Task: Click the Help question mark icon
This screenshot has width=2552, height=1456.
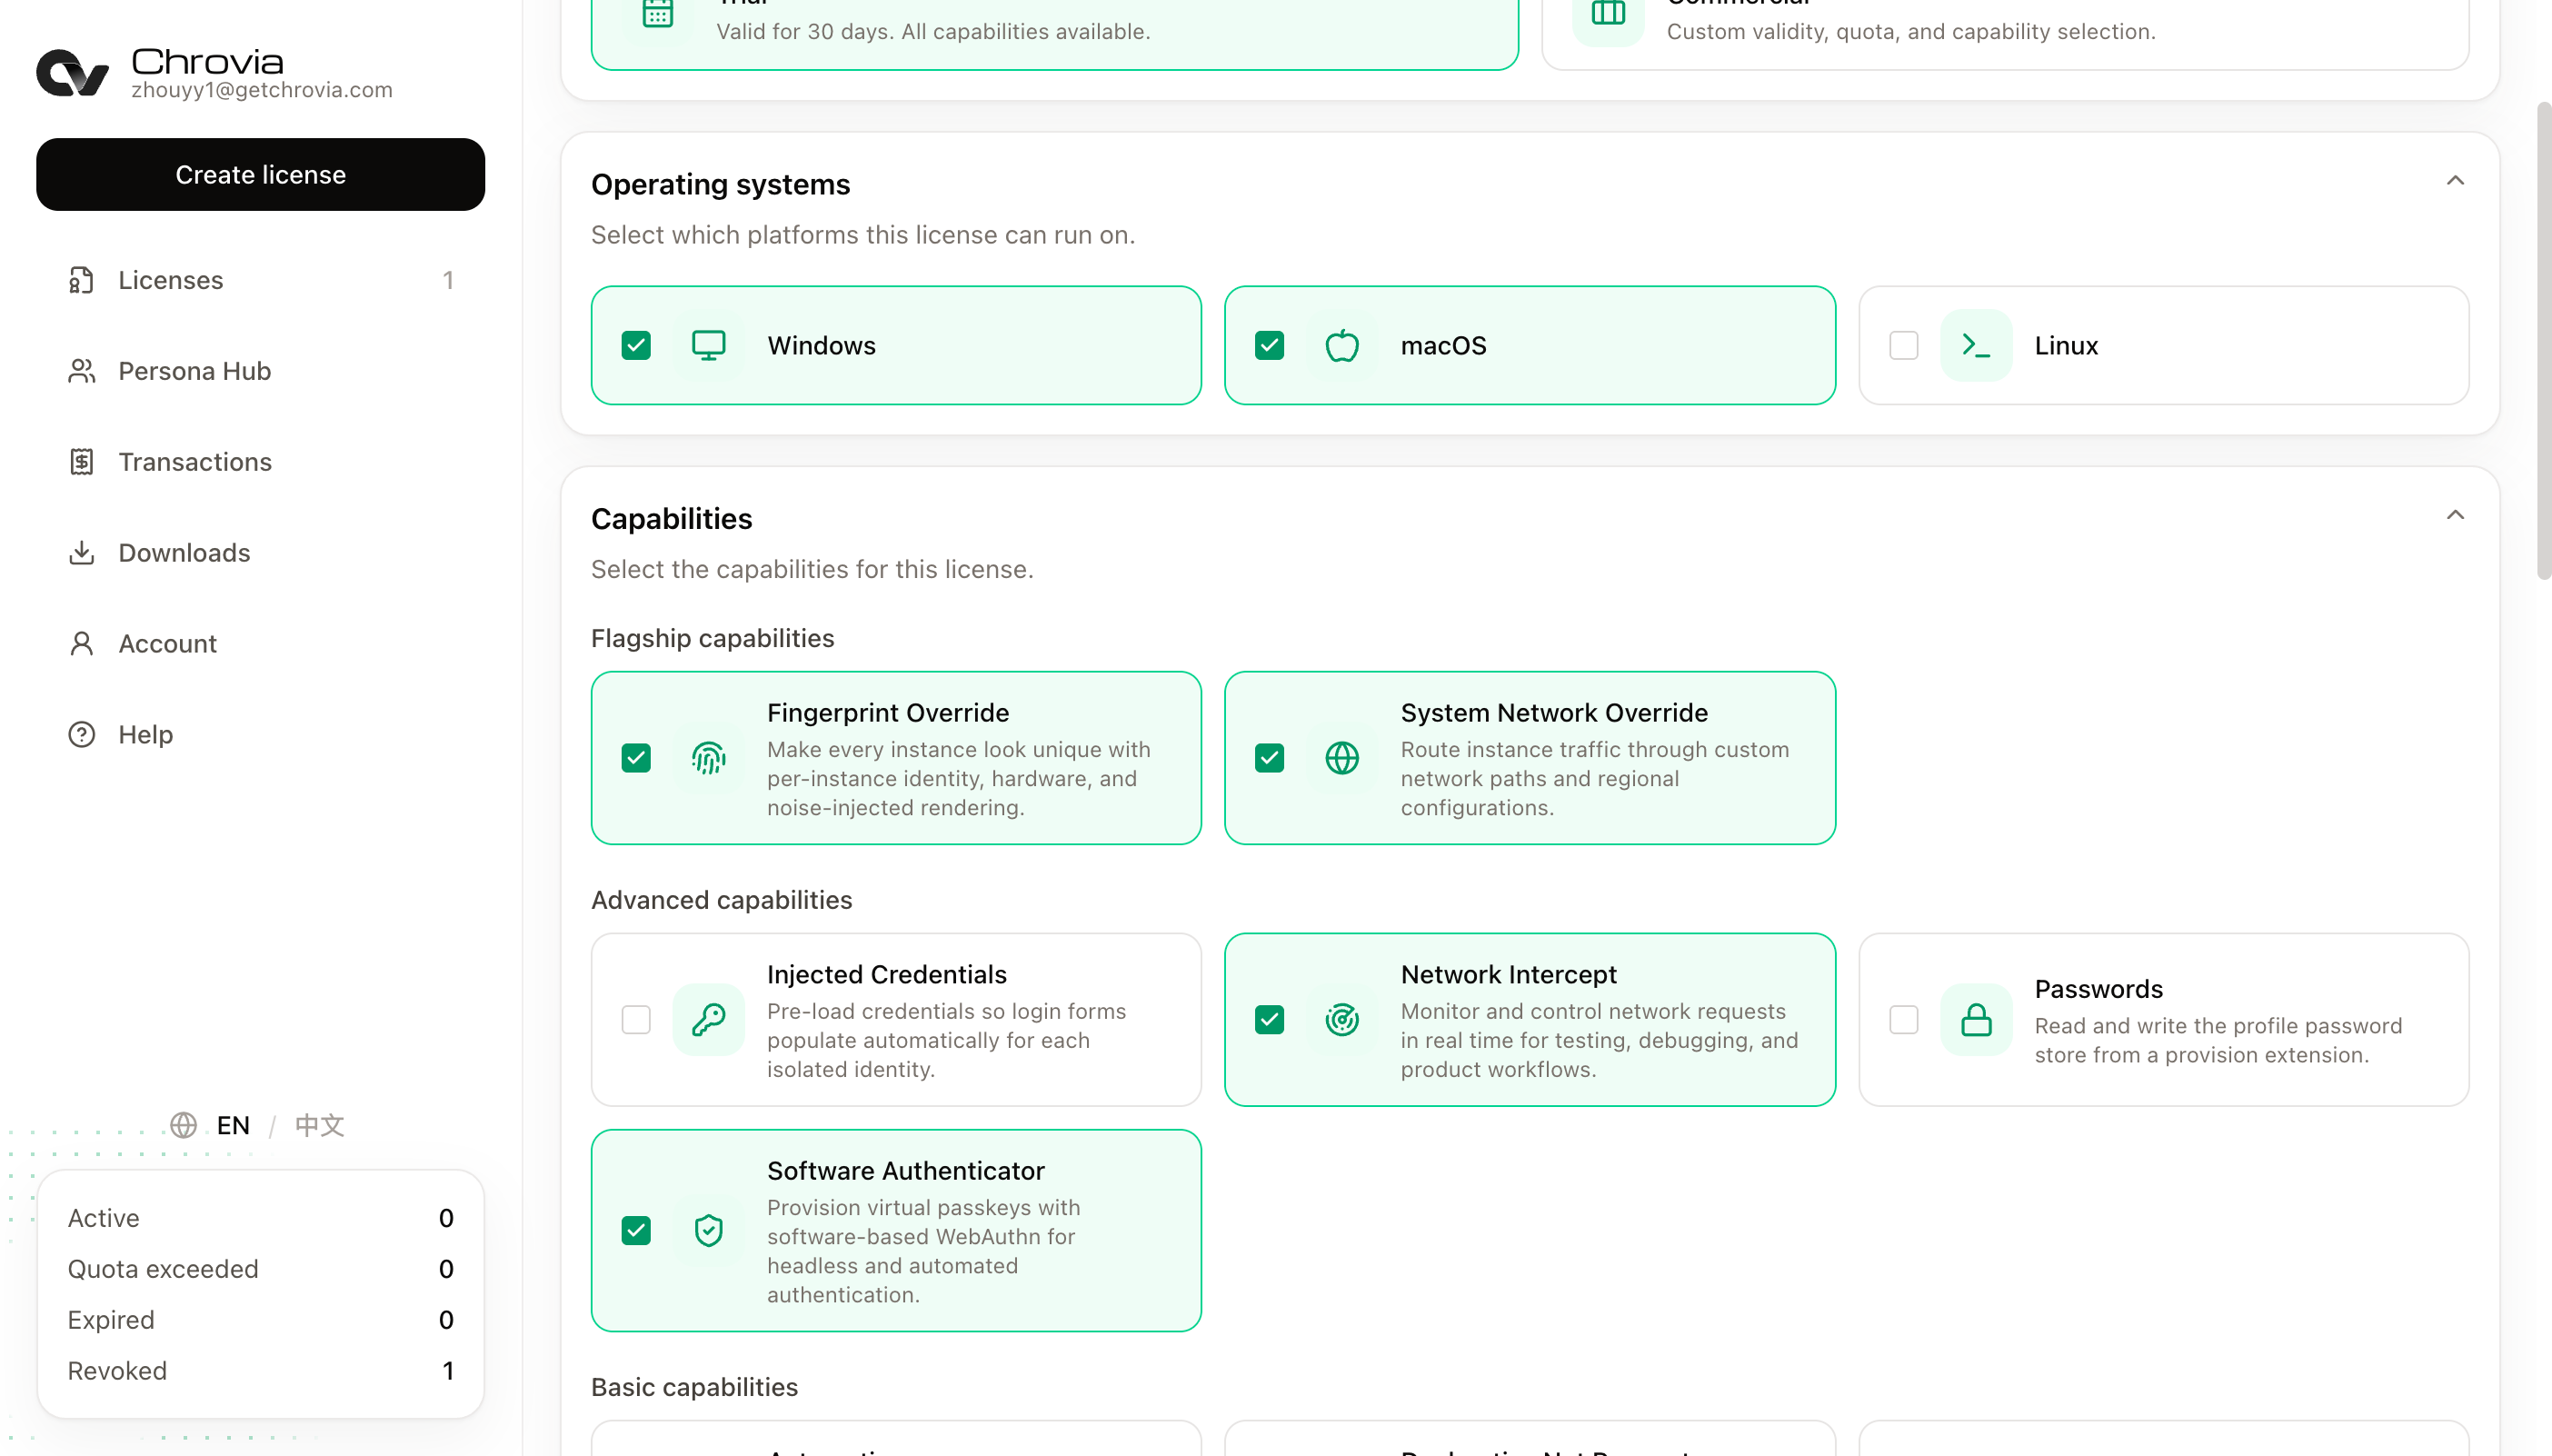Action: pos(81,735)
